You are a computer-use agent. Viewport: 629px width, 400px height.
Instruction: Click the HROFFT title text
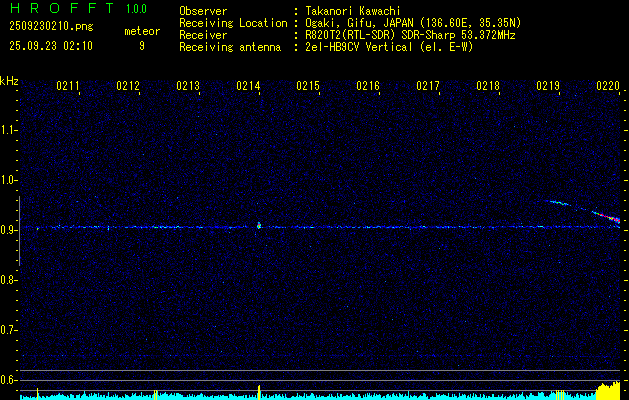click(x=62, y=8)
